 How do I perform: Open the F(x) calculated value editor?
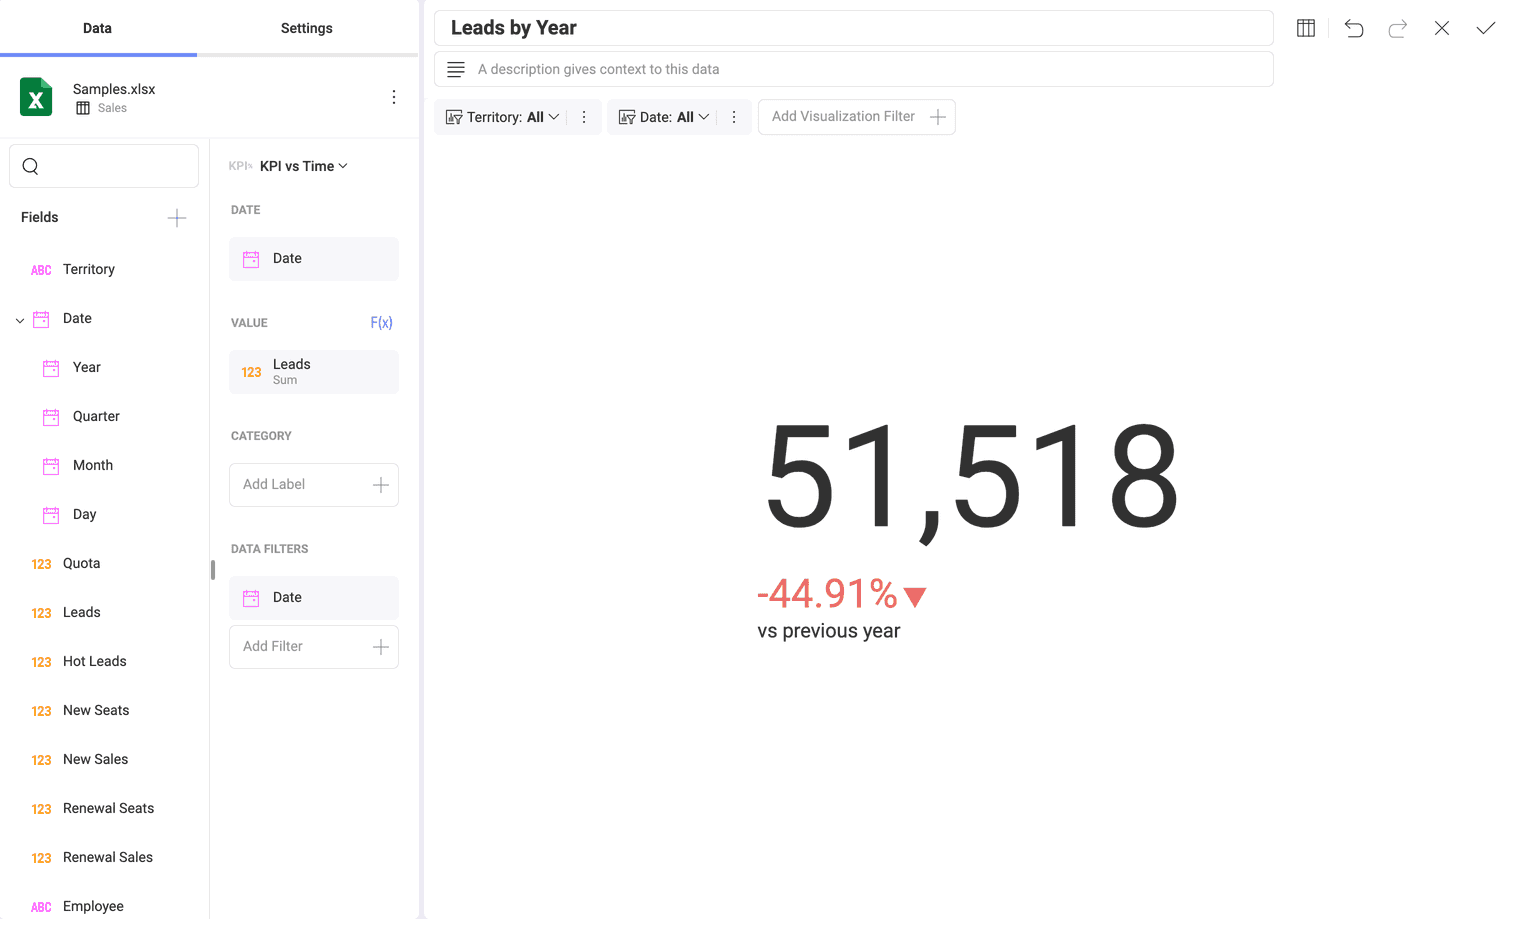tap(381, 322)
